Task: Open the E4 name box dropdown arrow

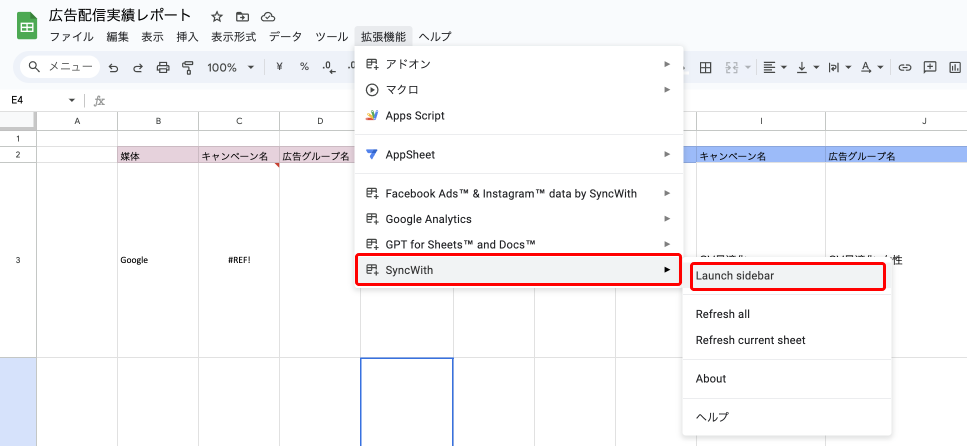Action: point(72,101)
